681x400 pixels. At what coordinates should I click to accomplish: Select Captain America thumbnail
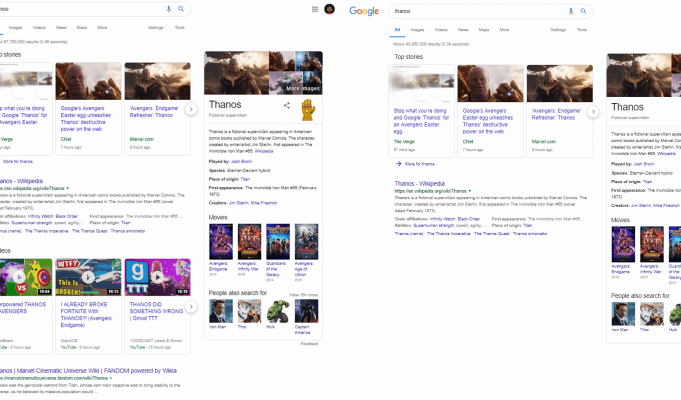tap(307, 311)
